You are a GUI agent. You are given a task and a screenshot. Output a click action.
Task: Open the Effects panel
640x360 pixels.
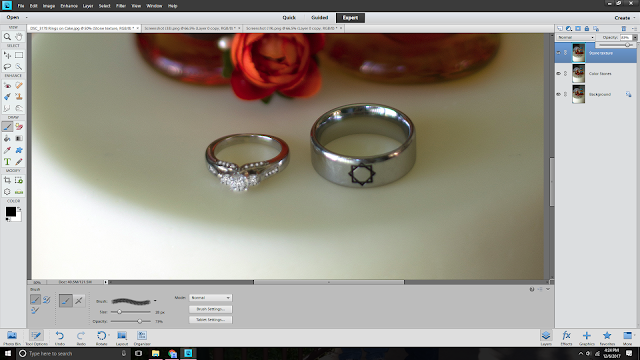(566, 338)
